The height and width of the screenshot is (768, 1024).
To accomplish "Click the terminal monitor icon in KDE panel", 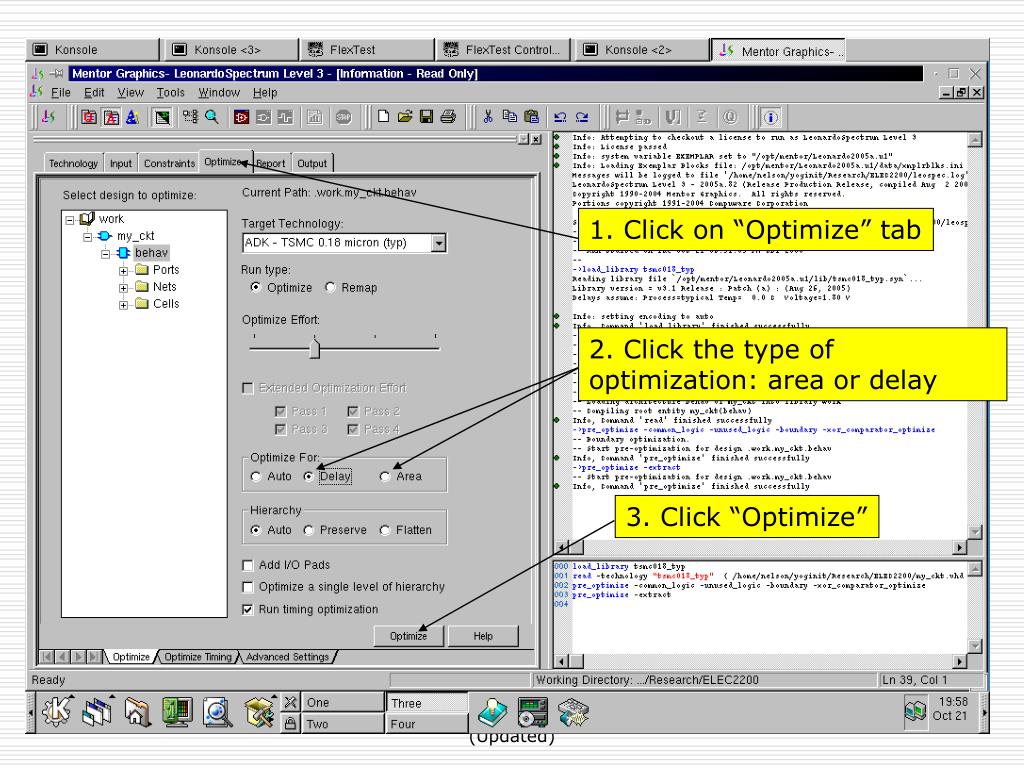I will click(x=177, y=712).
